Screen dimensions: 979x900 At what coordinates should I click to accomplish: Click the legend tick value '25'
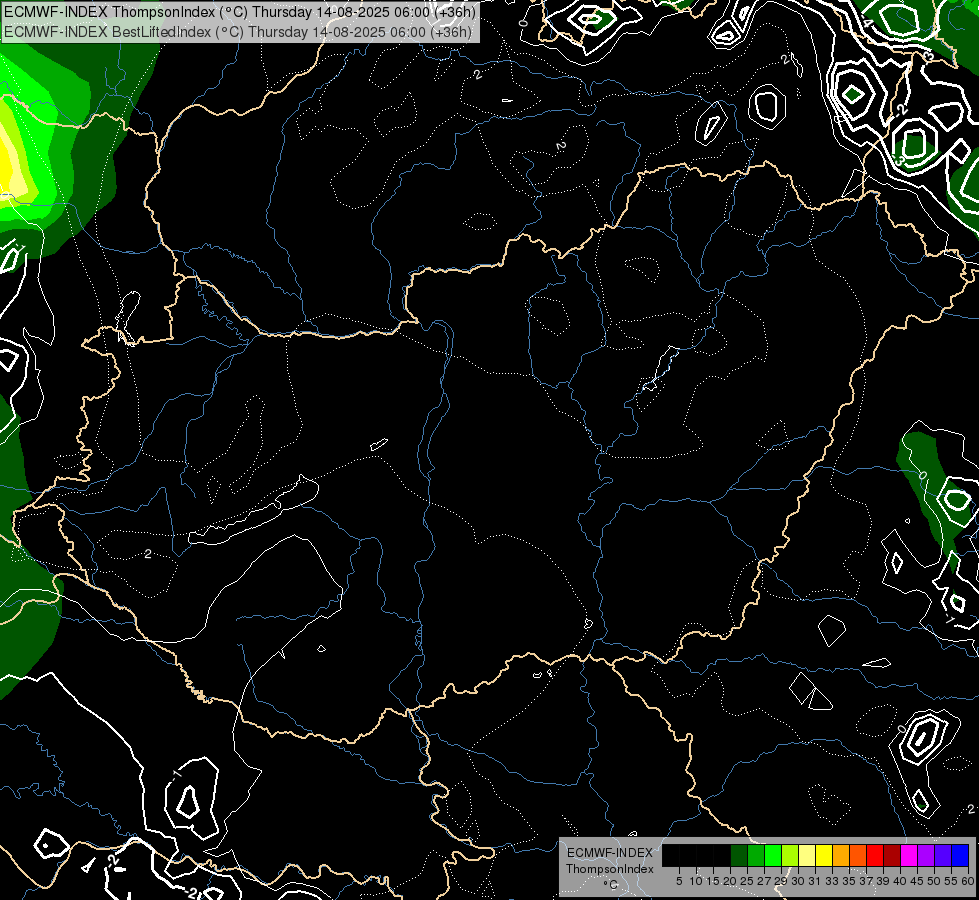pos(747,881)
